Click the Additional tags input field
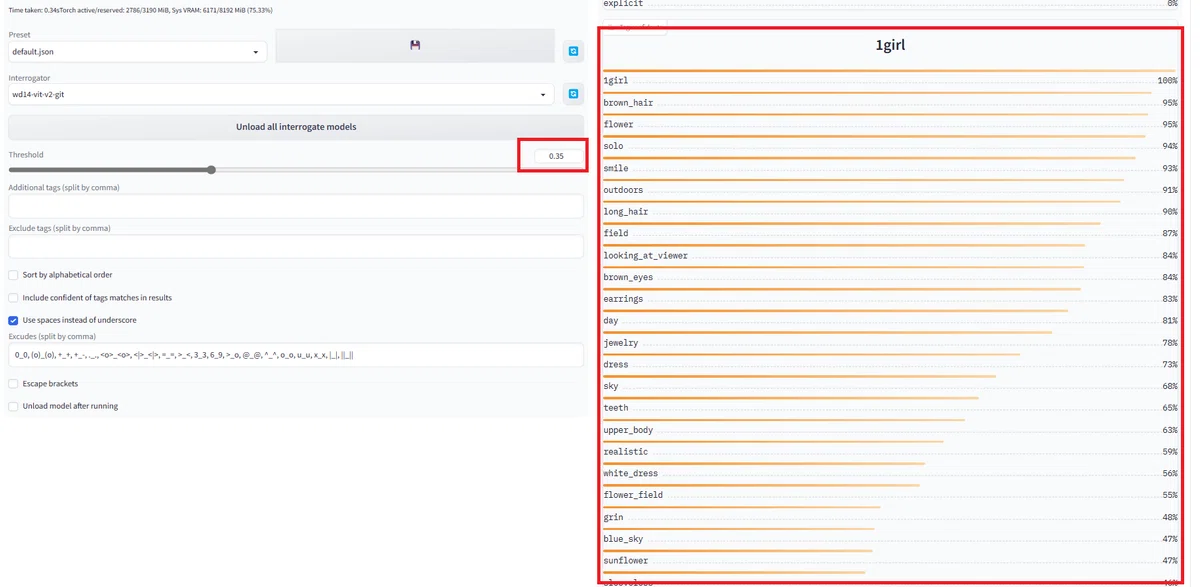The width and height of the screenshot is (1200, 587). tap(296, 206)
